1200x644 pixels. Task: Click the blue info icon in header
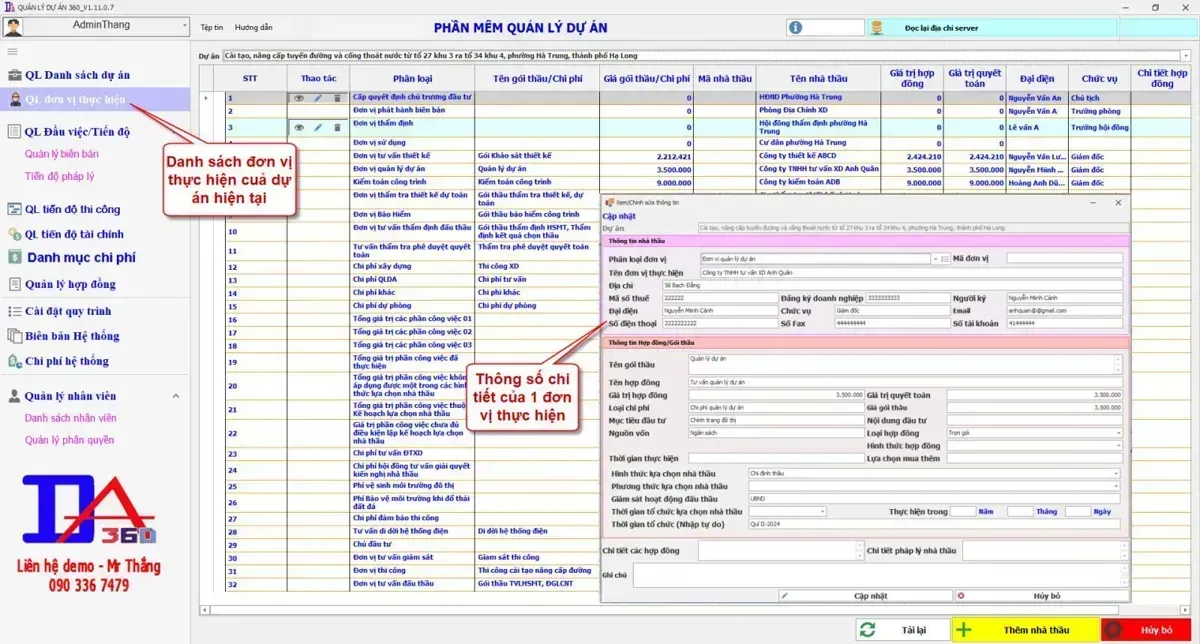796,28
